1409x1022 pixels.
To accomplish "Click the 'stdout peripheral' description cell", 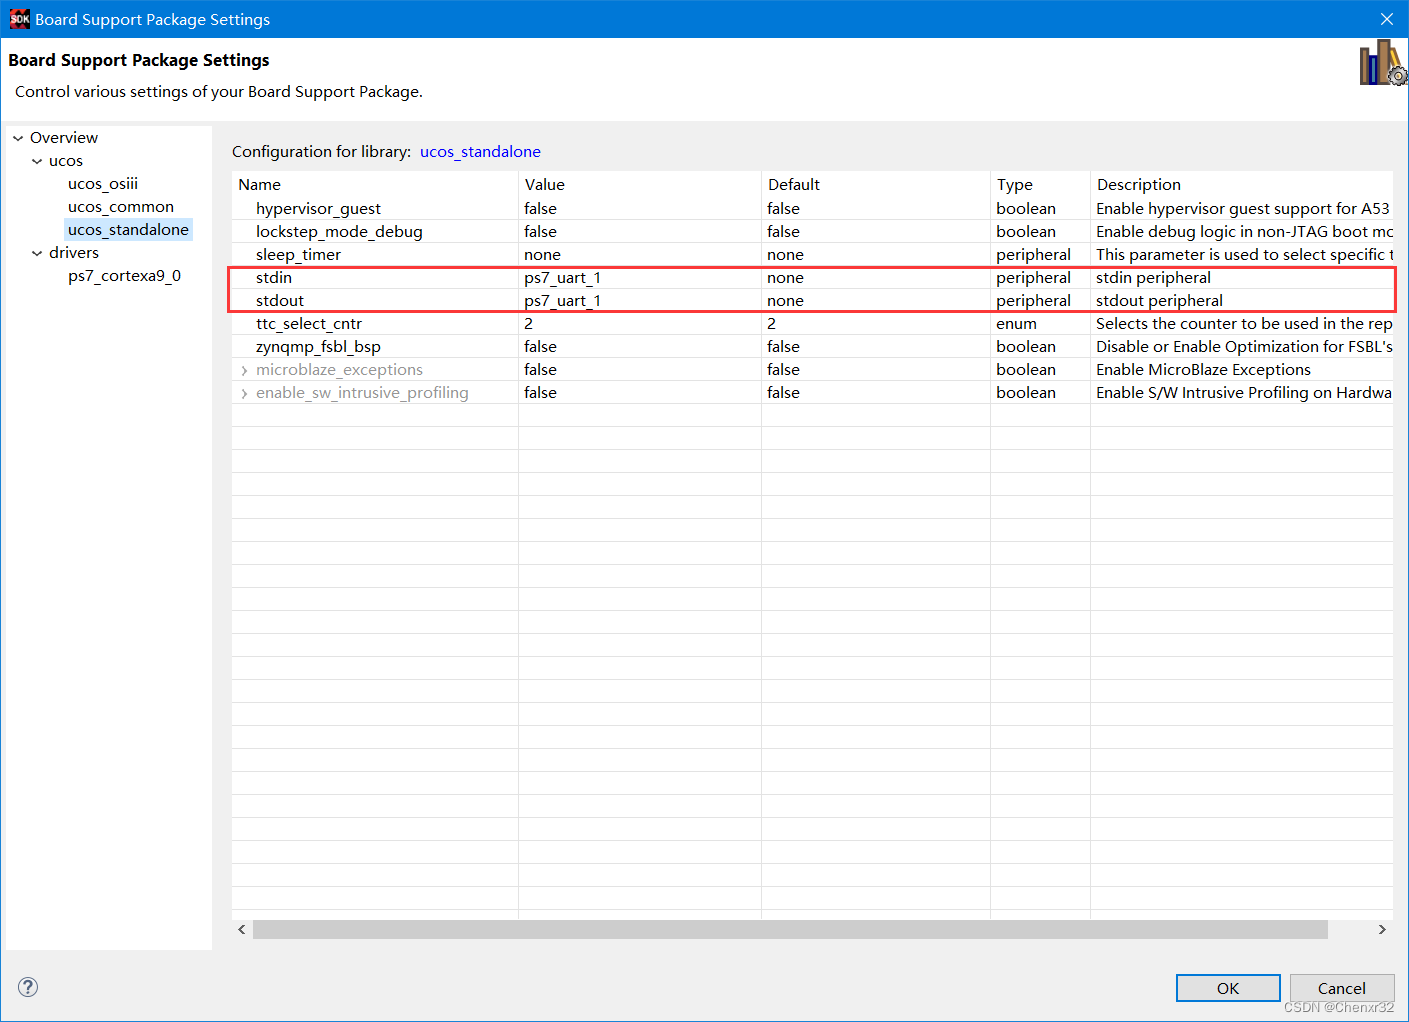I will coord(1242,301).
